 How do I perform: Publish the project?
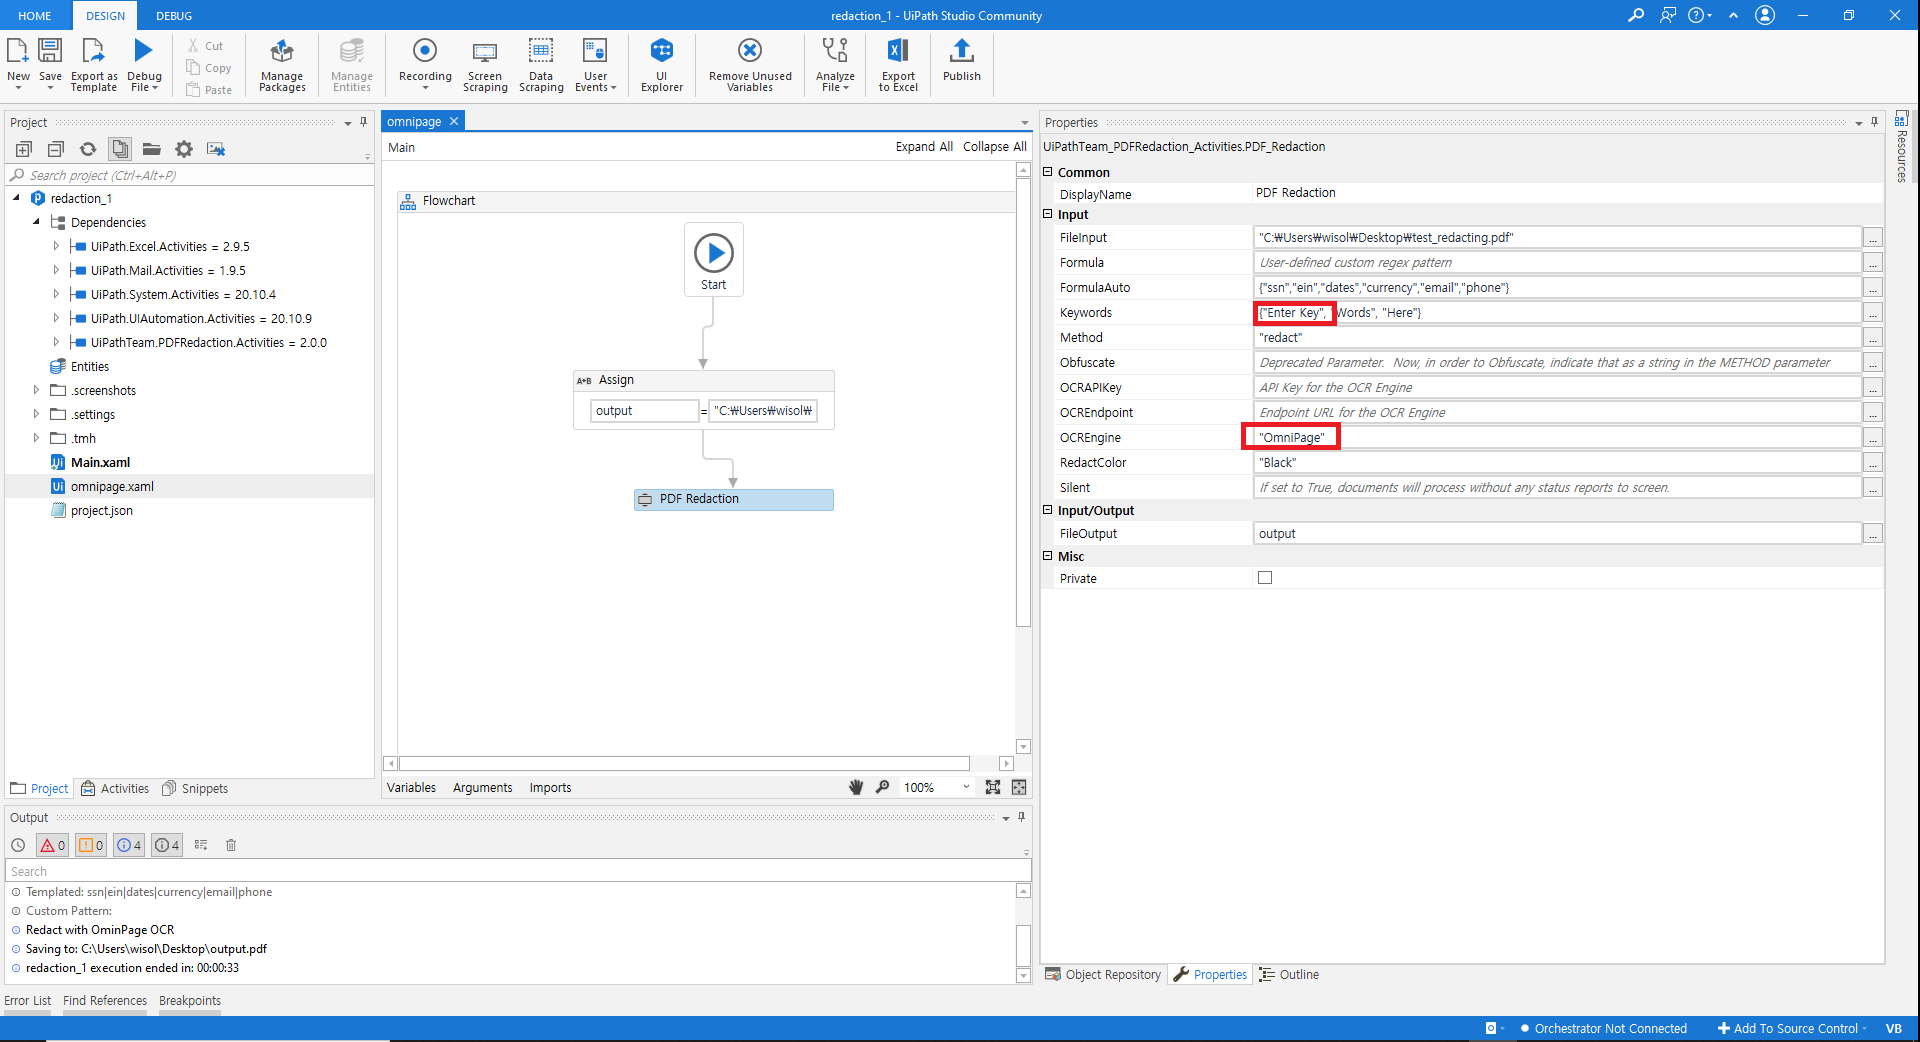(x=962, y=60)
